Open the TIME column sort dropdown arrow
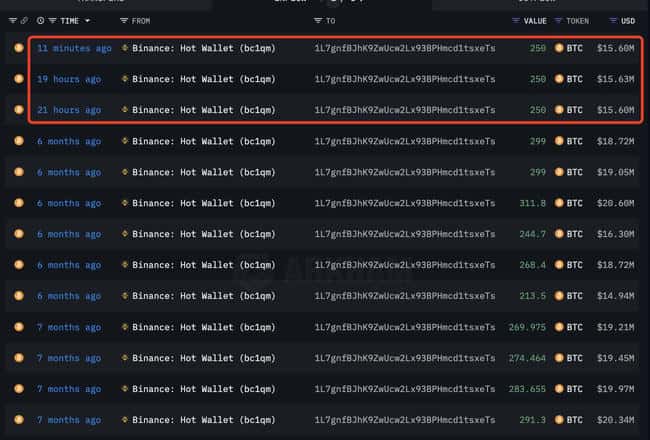Screen dimensions: 650x440 click(87, 20)
